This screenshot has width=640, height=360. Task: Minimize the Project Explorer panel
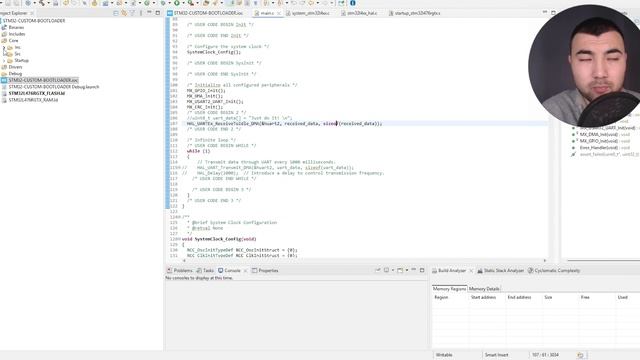(x=149, y=13)
